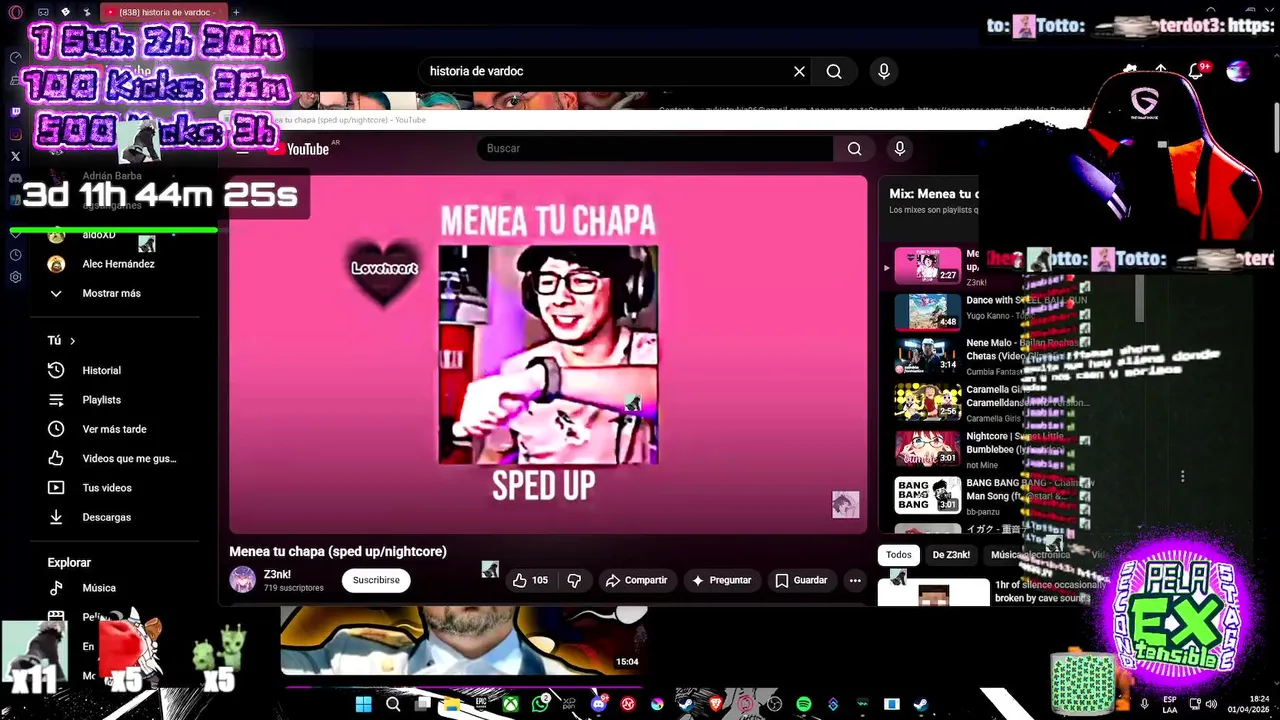The height and width of the screenshot is (720, 1280).
Task: Click the YouTube logo in the front window
Action: (298, 148)
